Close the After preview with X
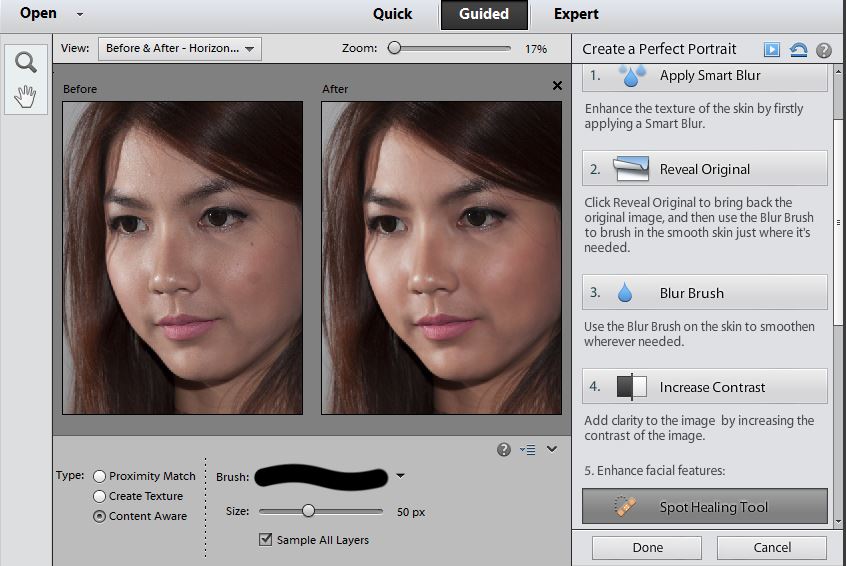Viewport: 846px width, 566px height. [557, 86]
